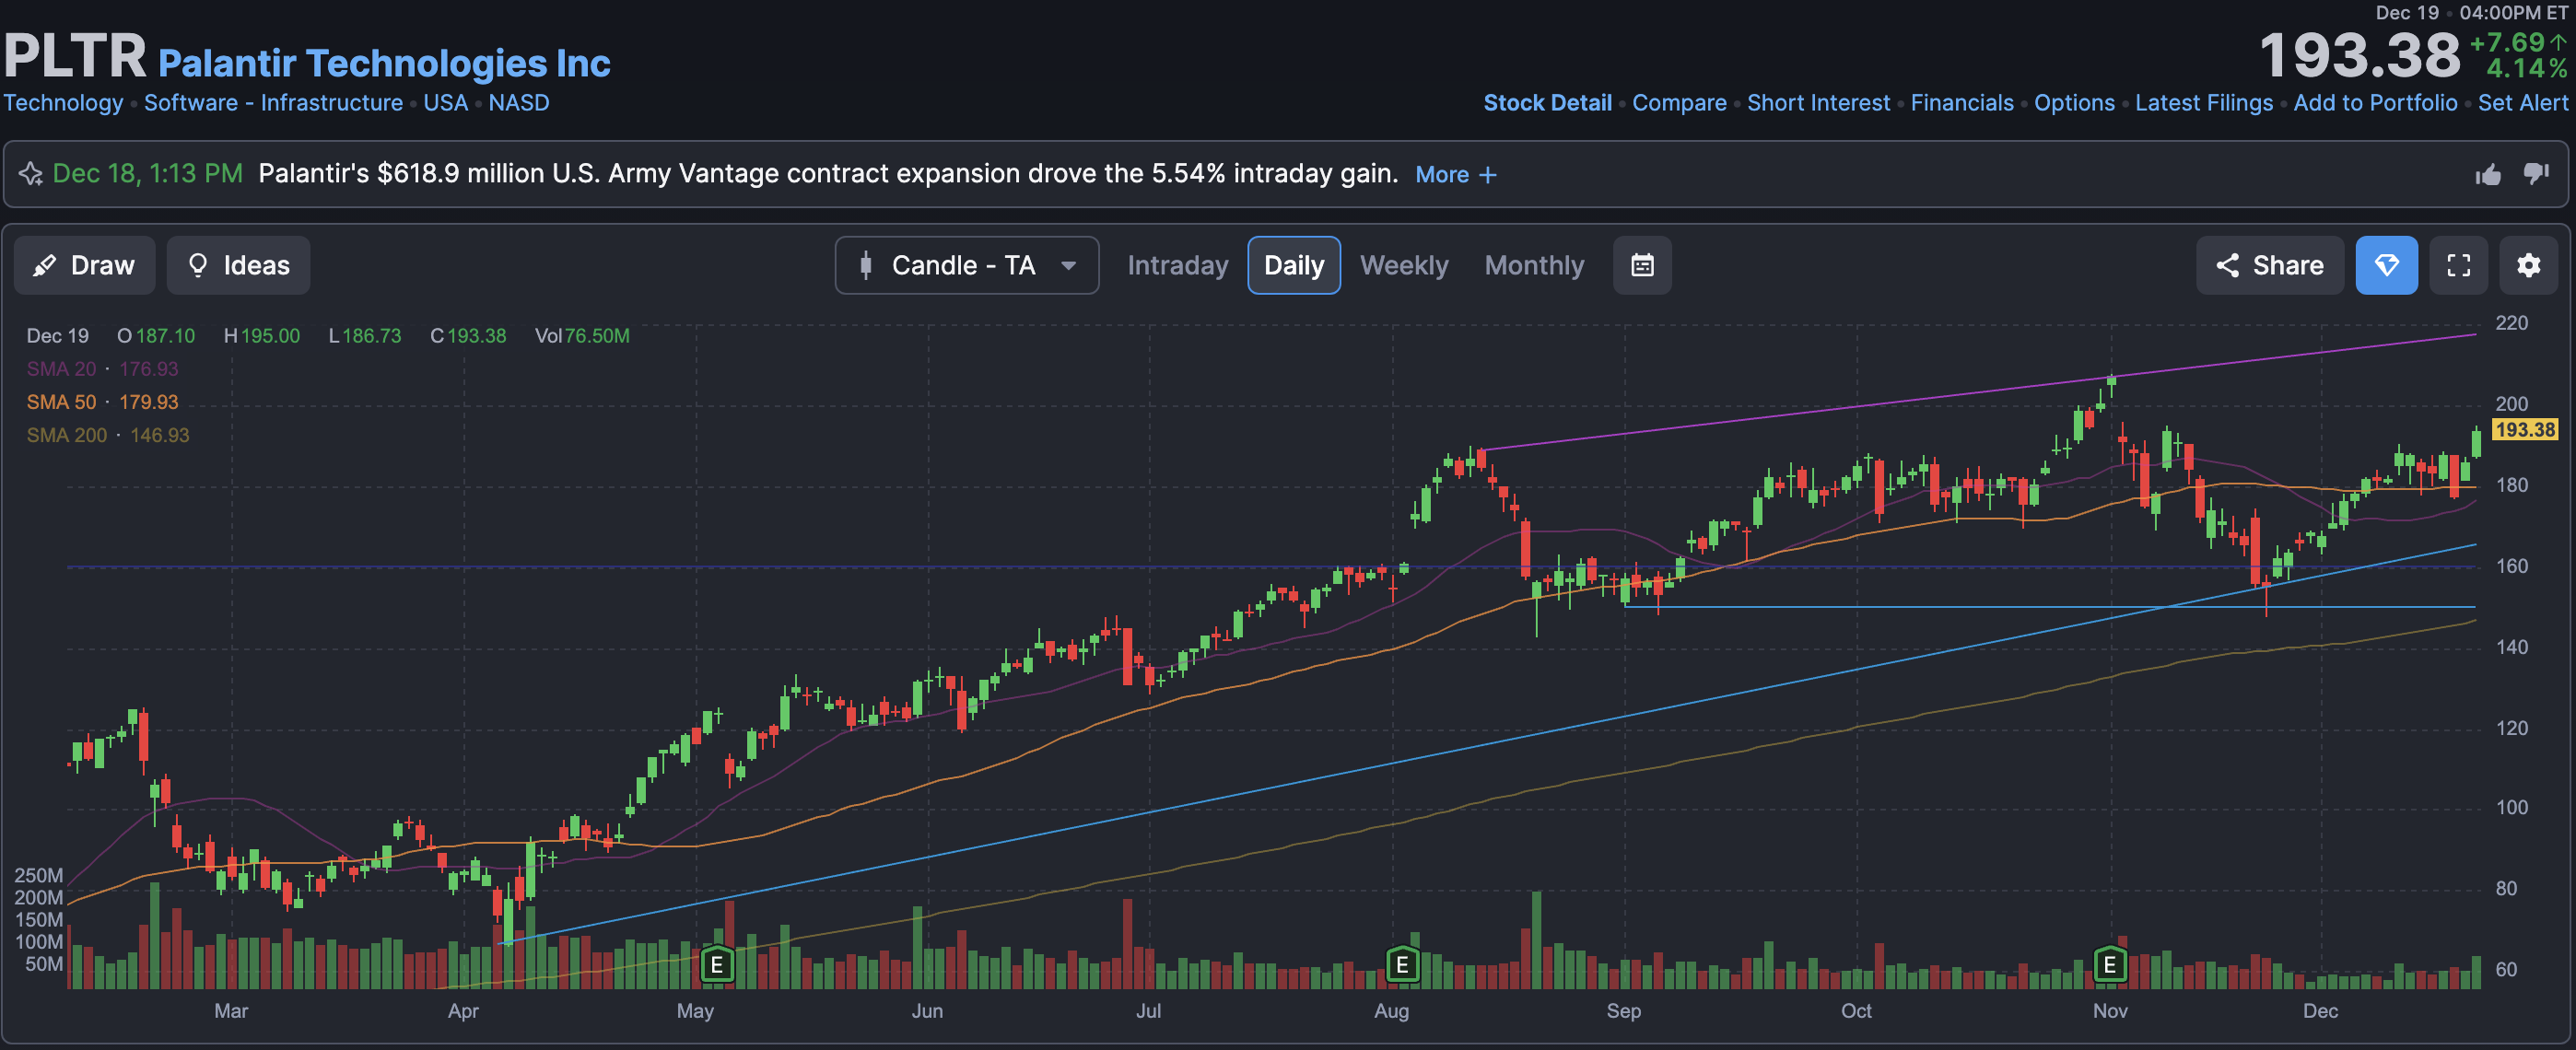The image size is (2576, 1050).
Task: Go to Short Interest page
Action: (x=1818, y=103)
